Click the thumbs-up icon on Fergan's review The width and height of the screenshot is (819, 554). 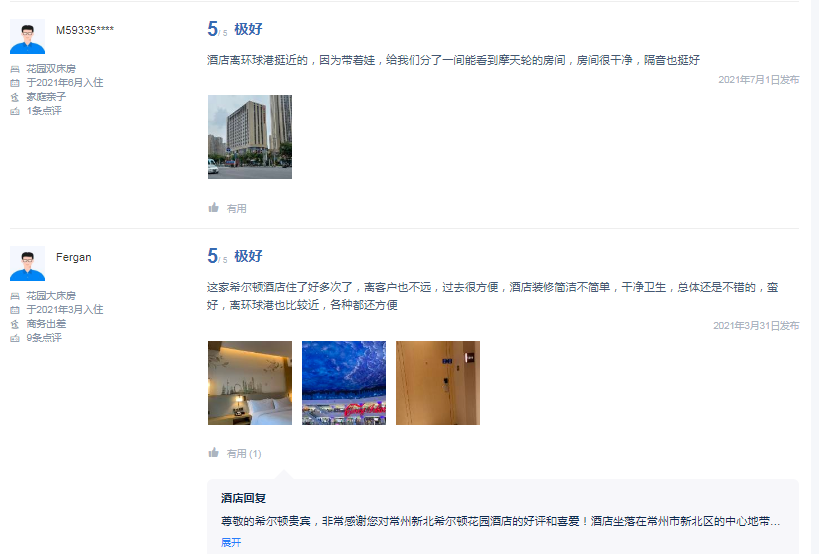click(x=213, y=453)
